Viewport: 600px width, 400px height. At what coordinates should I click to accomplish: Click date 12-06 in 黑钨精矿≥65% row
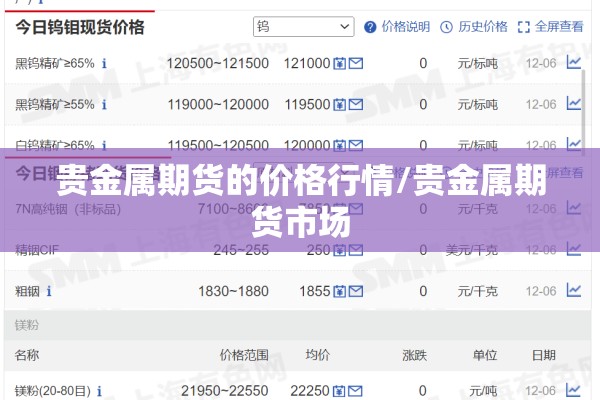[x=541, y=63]
